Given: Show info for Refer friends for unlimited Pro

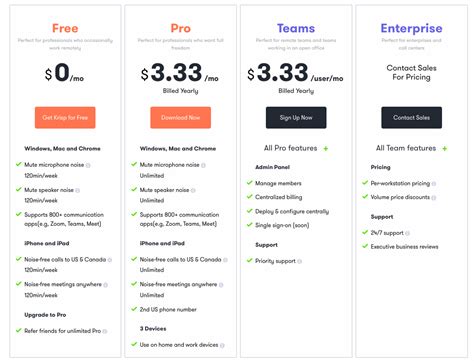Looking at the screenshot, I should pos(105,331).
